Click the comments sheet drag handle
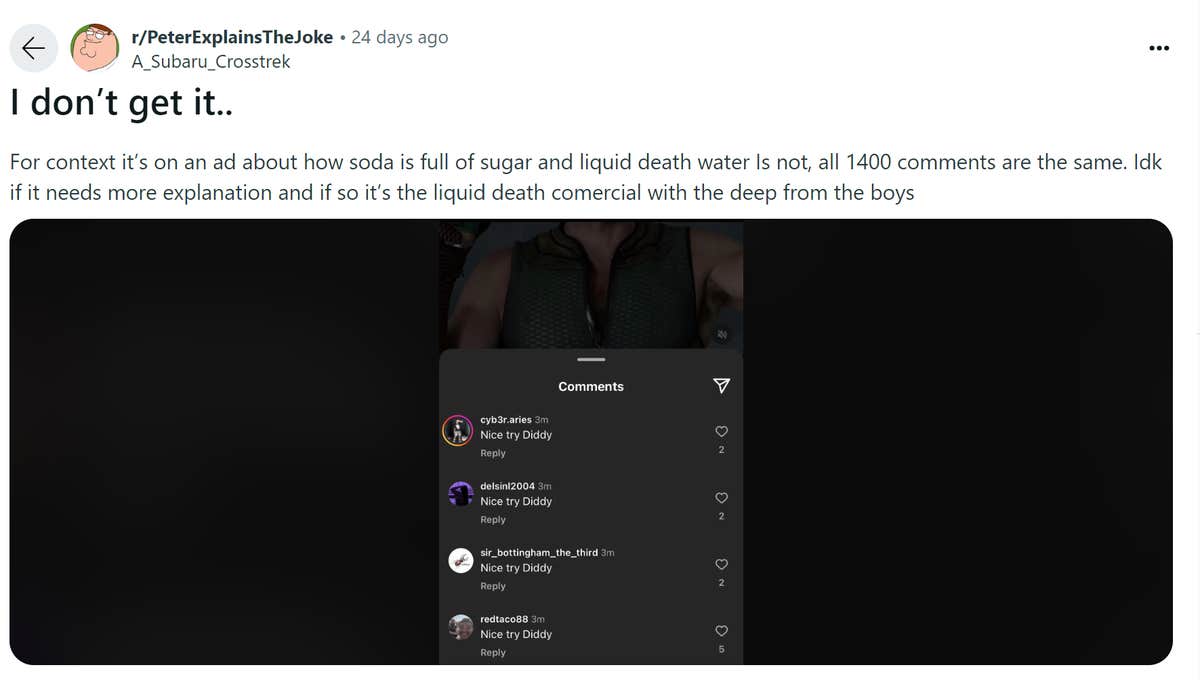 [591, 359]
